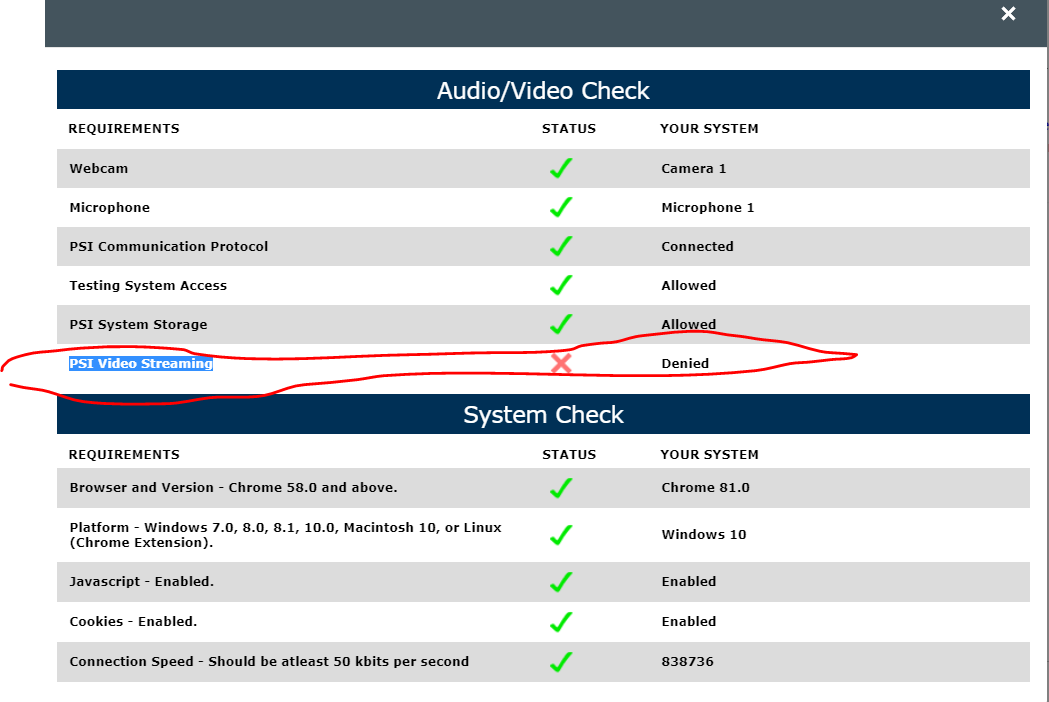The image size is (1049, 702).
Task: Click Allowed in Testing System Access row
Action: coord(688,286)
